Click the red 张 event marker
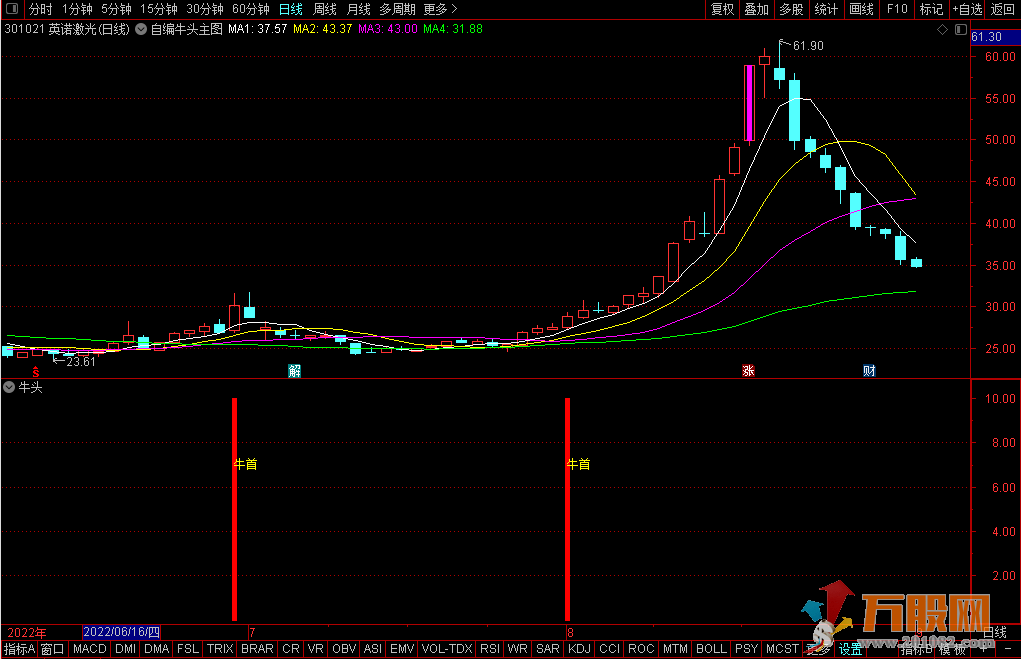 [x=748, y=371]
